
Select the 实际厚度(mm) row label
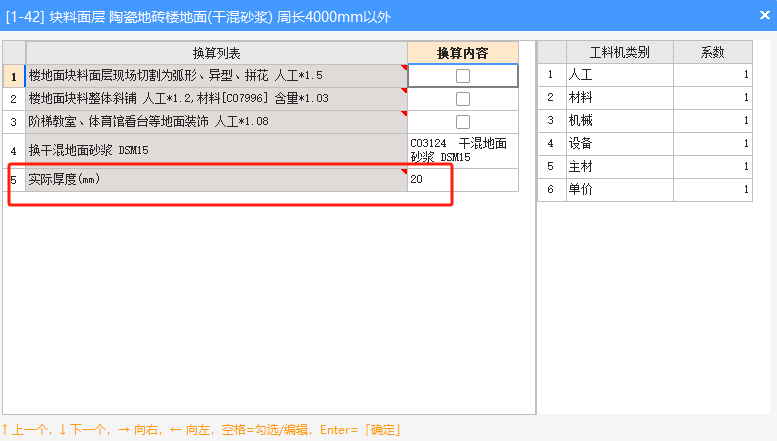217,179
